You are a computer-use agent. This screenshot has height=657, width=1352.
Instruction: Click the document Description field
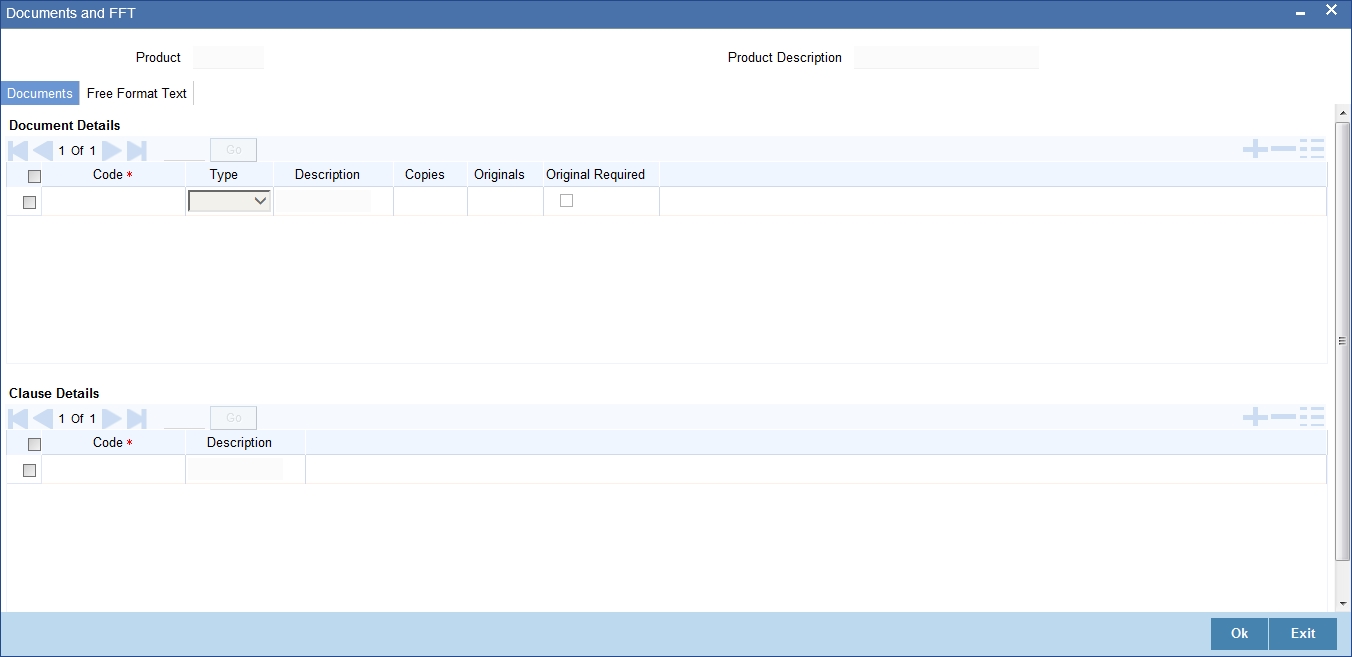click(324, 201)
